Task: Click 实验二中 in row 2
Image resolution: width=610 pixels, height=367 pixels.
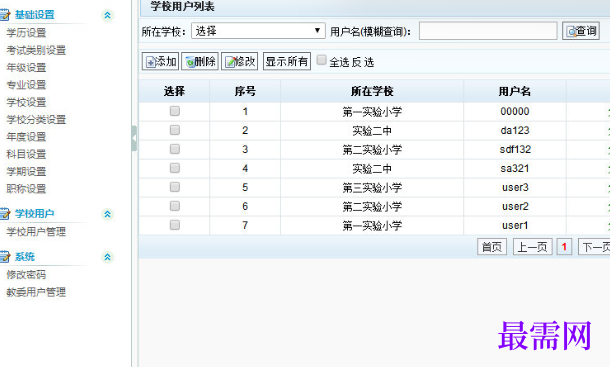Action: [x=372, y=131]
